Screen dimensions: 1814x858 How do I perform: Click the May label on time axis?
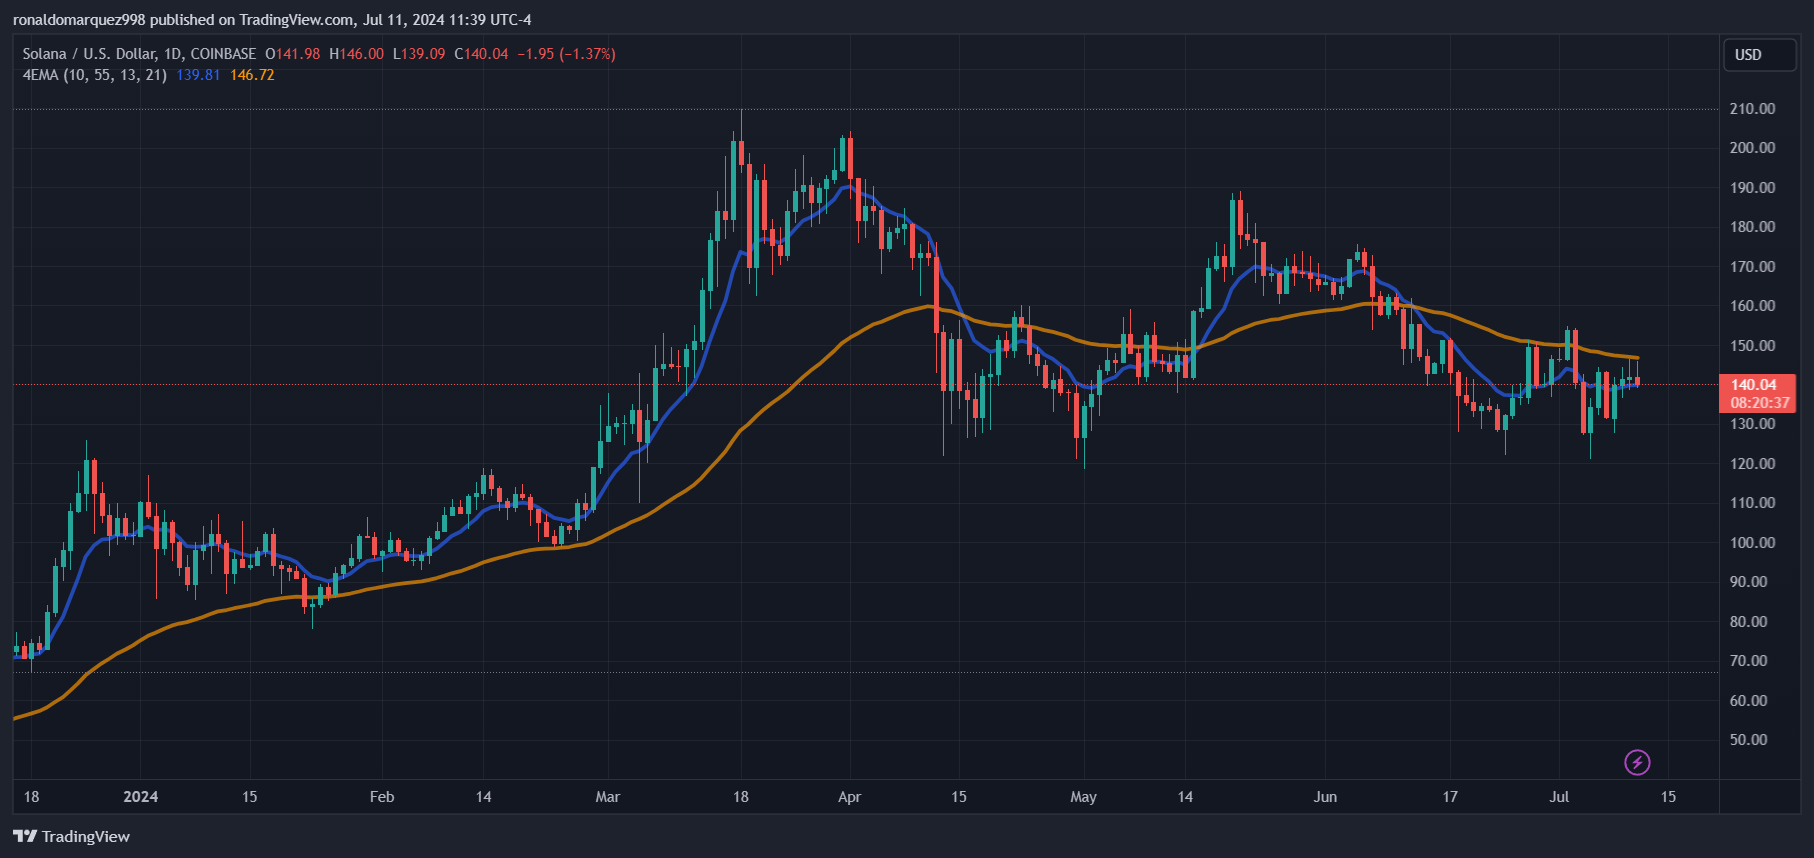(1083, 797)
